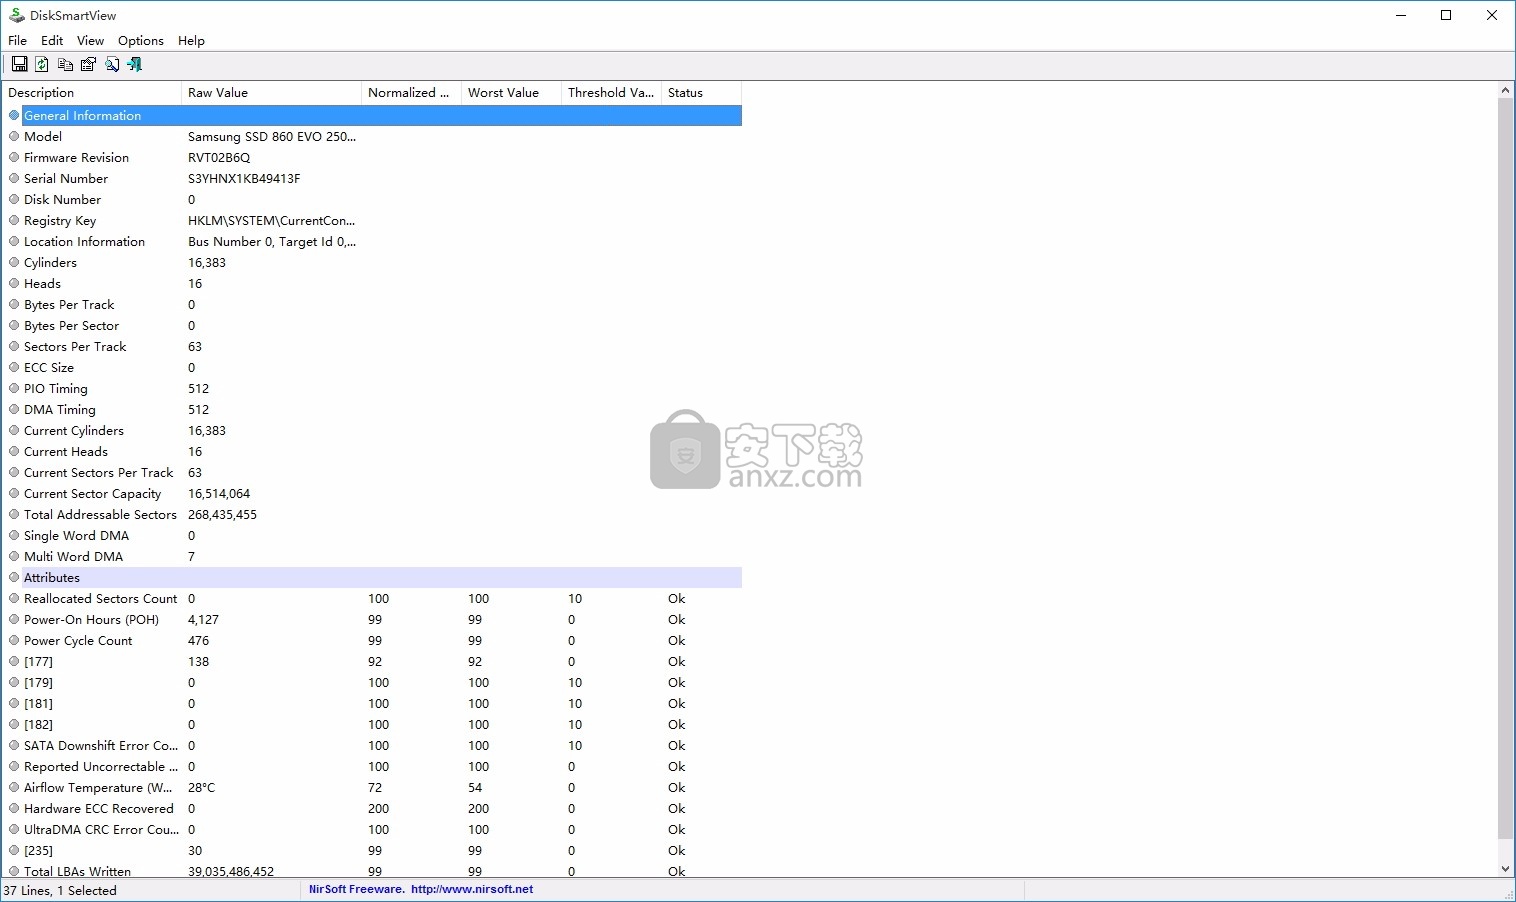Select the UltraDMA CRC Error Count row
The width and height of the screenshot is (1516, 902).
coord(372,829)
